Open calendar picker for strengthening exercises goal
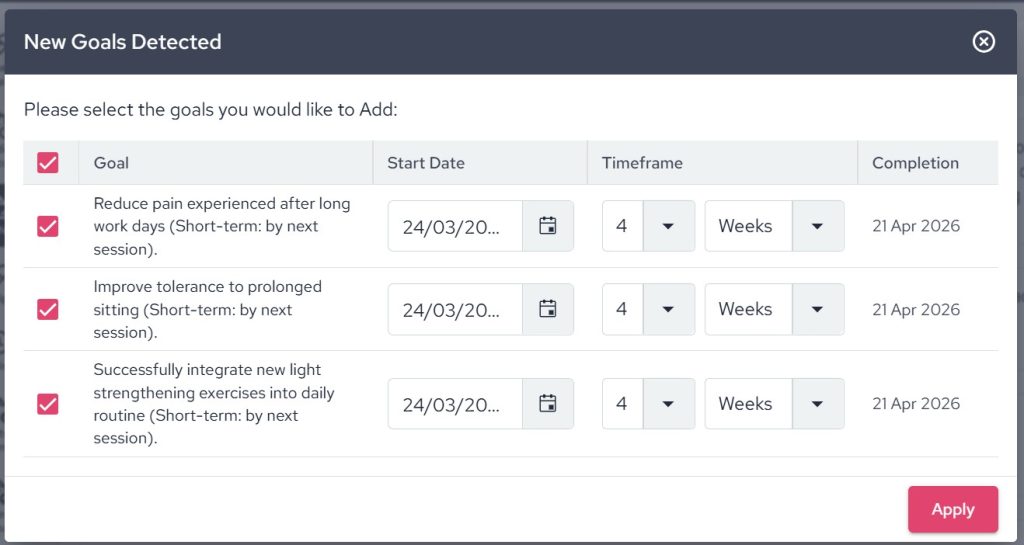The width and height of the screenshot is (1024, 545). (x=548, y=404)
